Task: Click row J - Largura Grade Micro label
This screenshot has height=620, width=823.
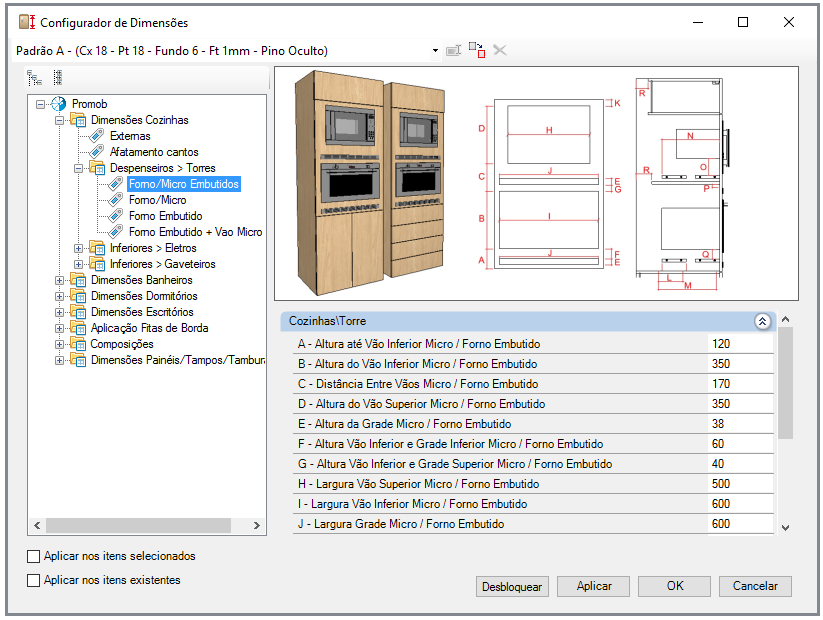Action: 401,524
